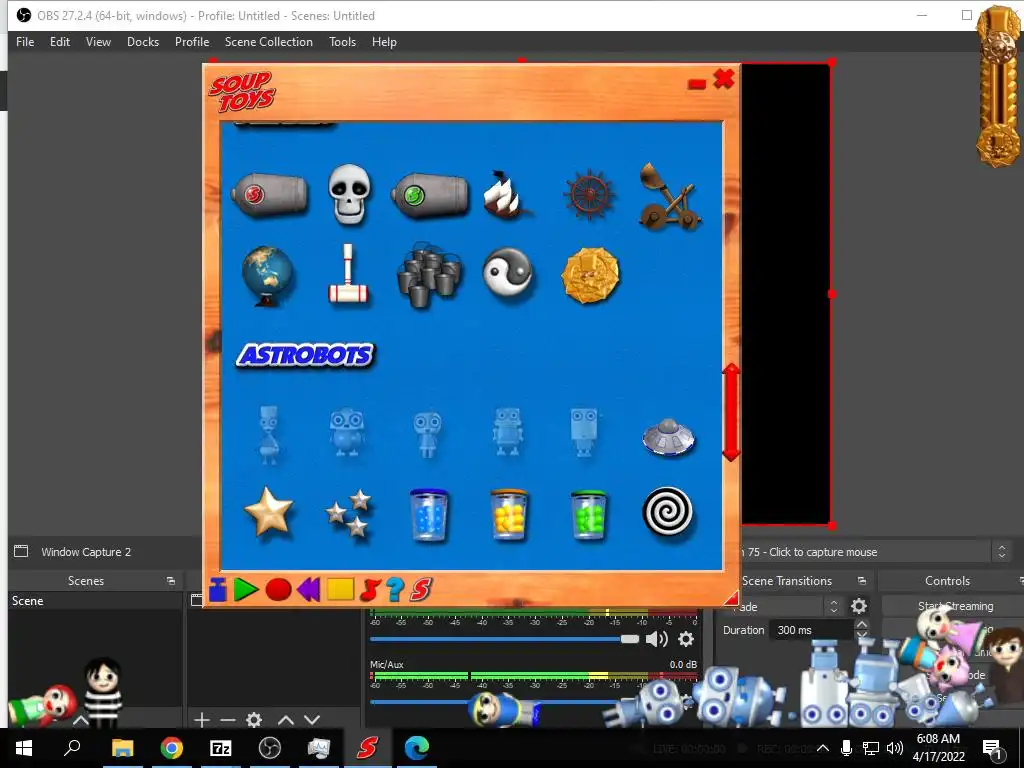Remove the source with minus button

tap(227, 720)
